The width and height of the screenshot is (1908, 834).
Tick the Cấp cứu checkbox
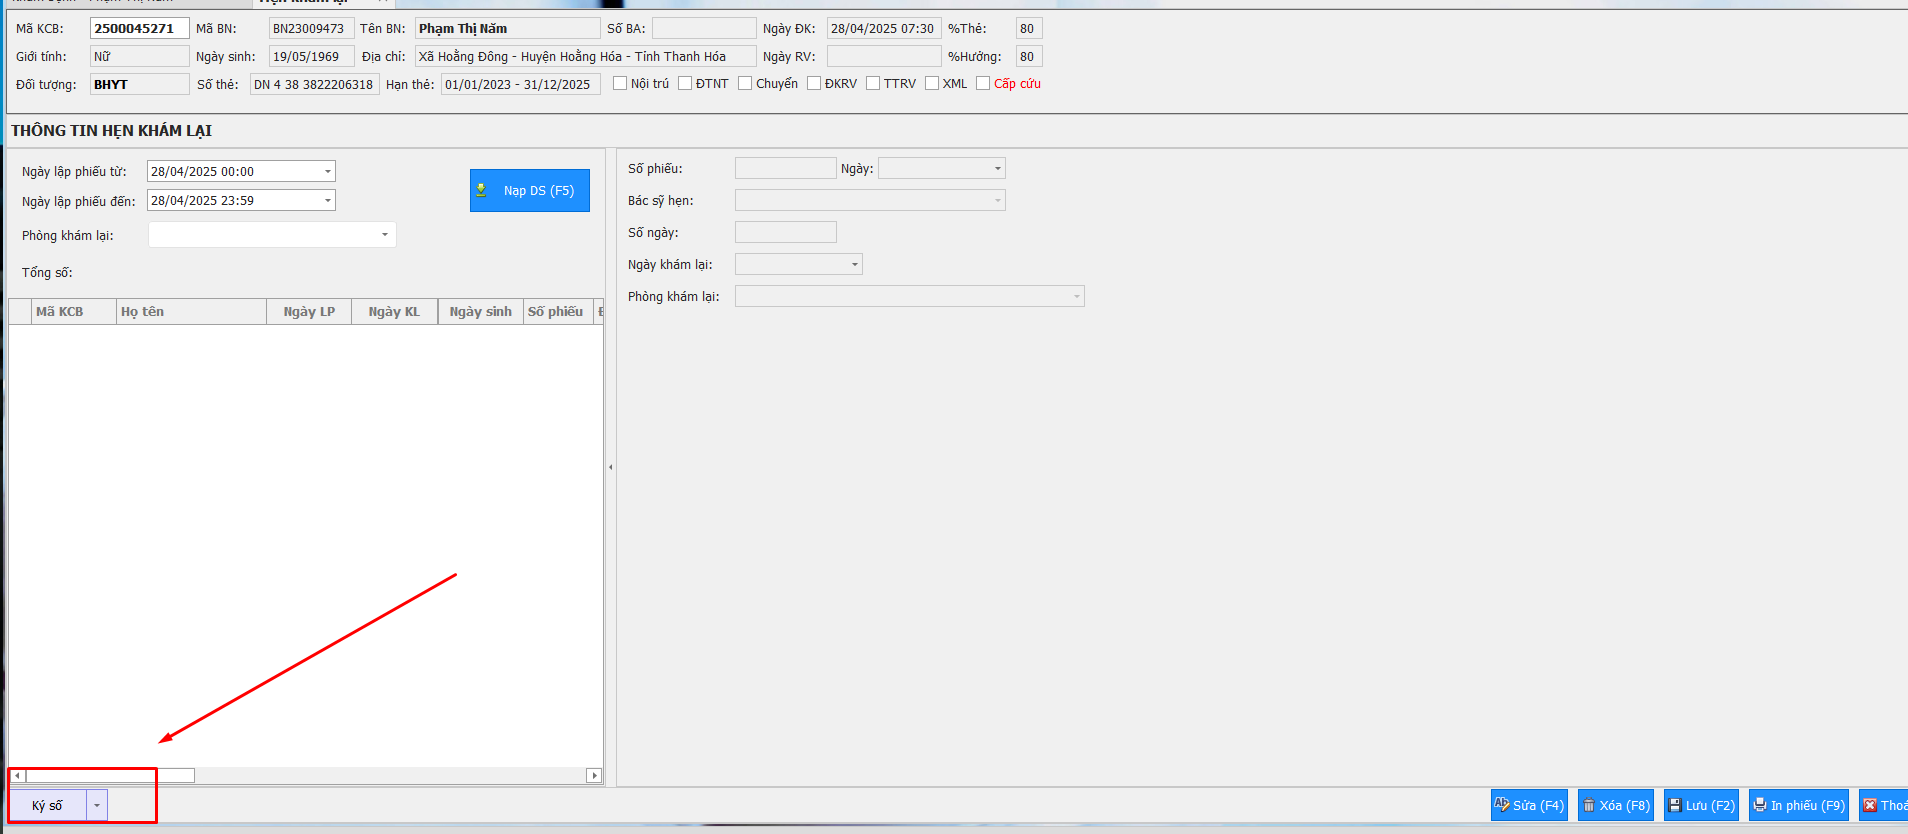(983, 83)
